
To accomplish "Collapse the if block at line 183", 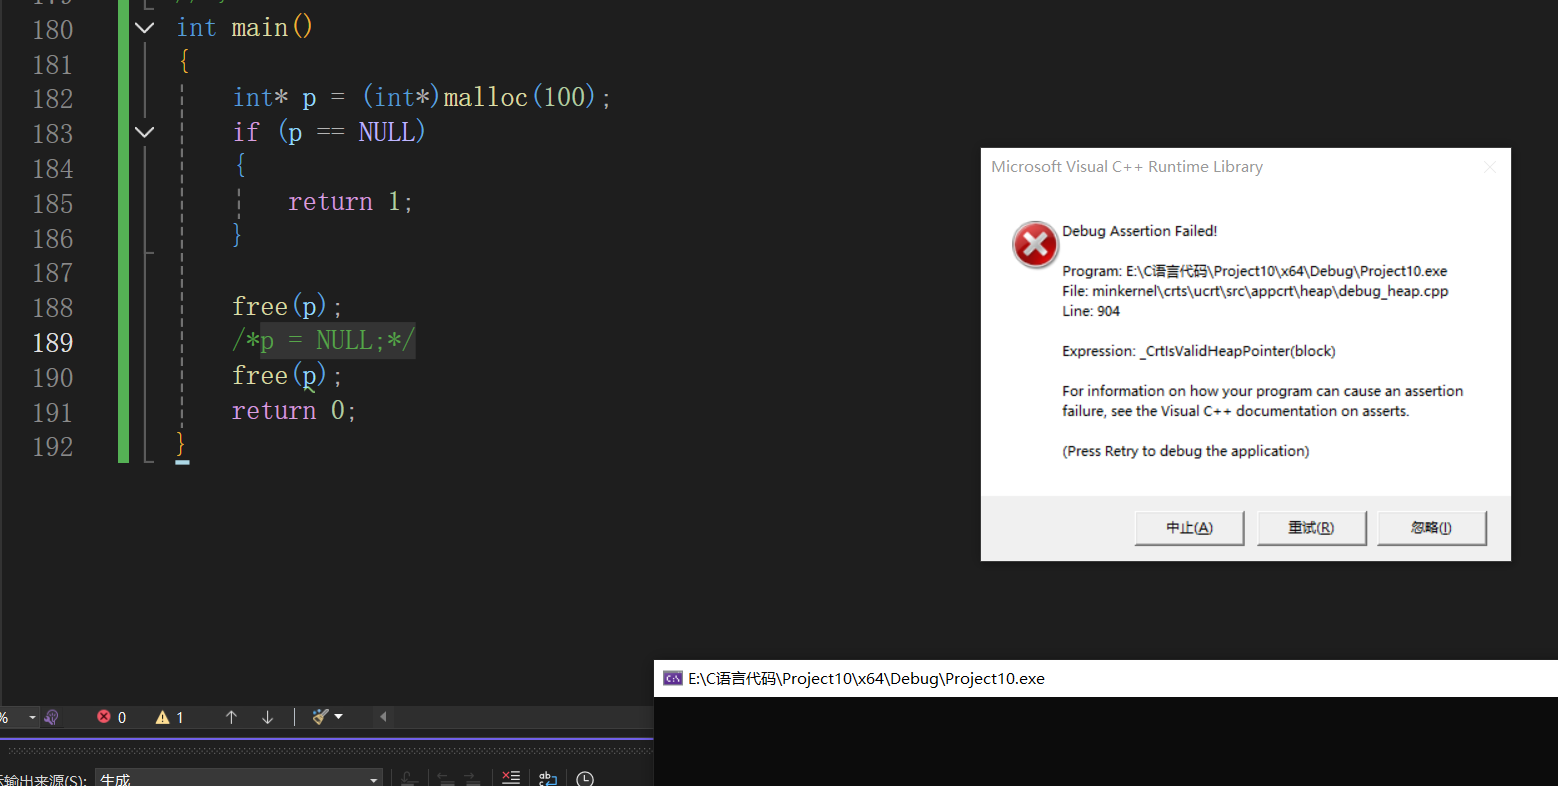I will (x=145, y=132).
